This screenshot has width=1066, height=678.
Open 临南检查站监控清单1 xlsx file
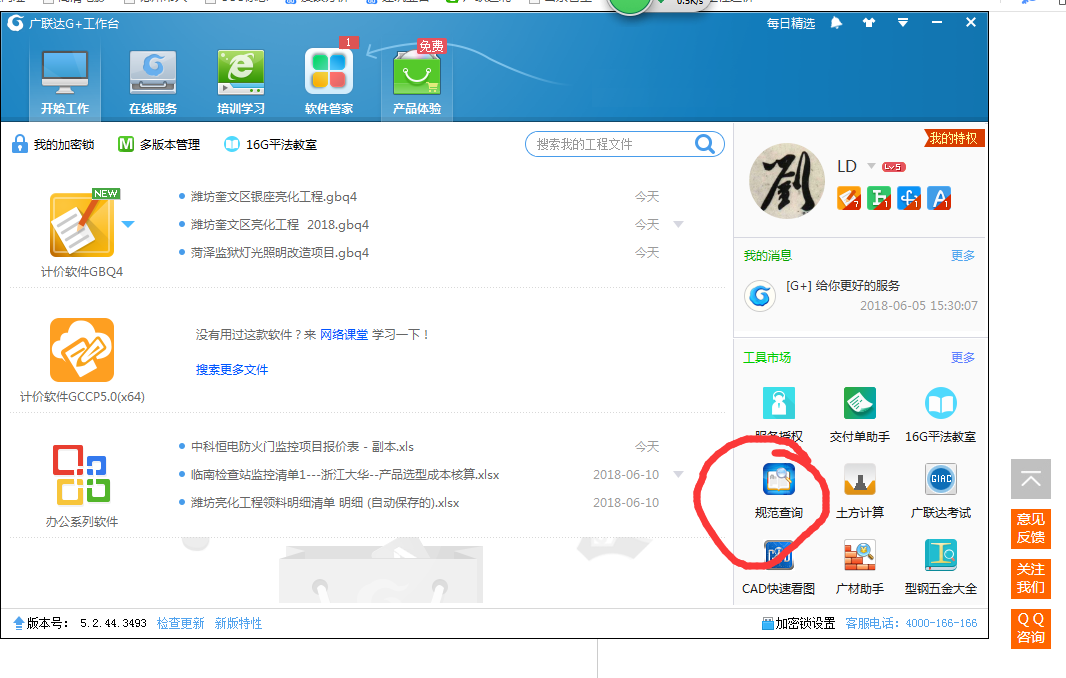(345, 475)
